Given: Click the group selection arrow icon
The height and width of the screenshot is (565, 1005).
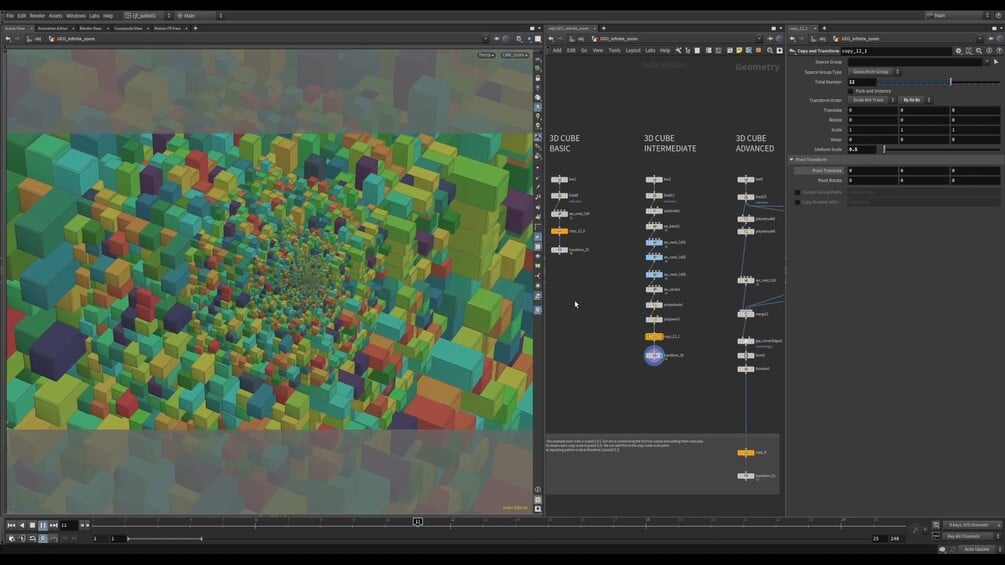Looking at the screenshot, I should [996, 62].
